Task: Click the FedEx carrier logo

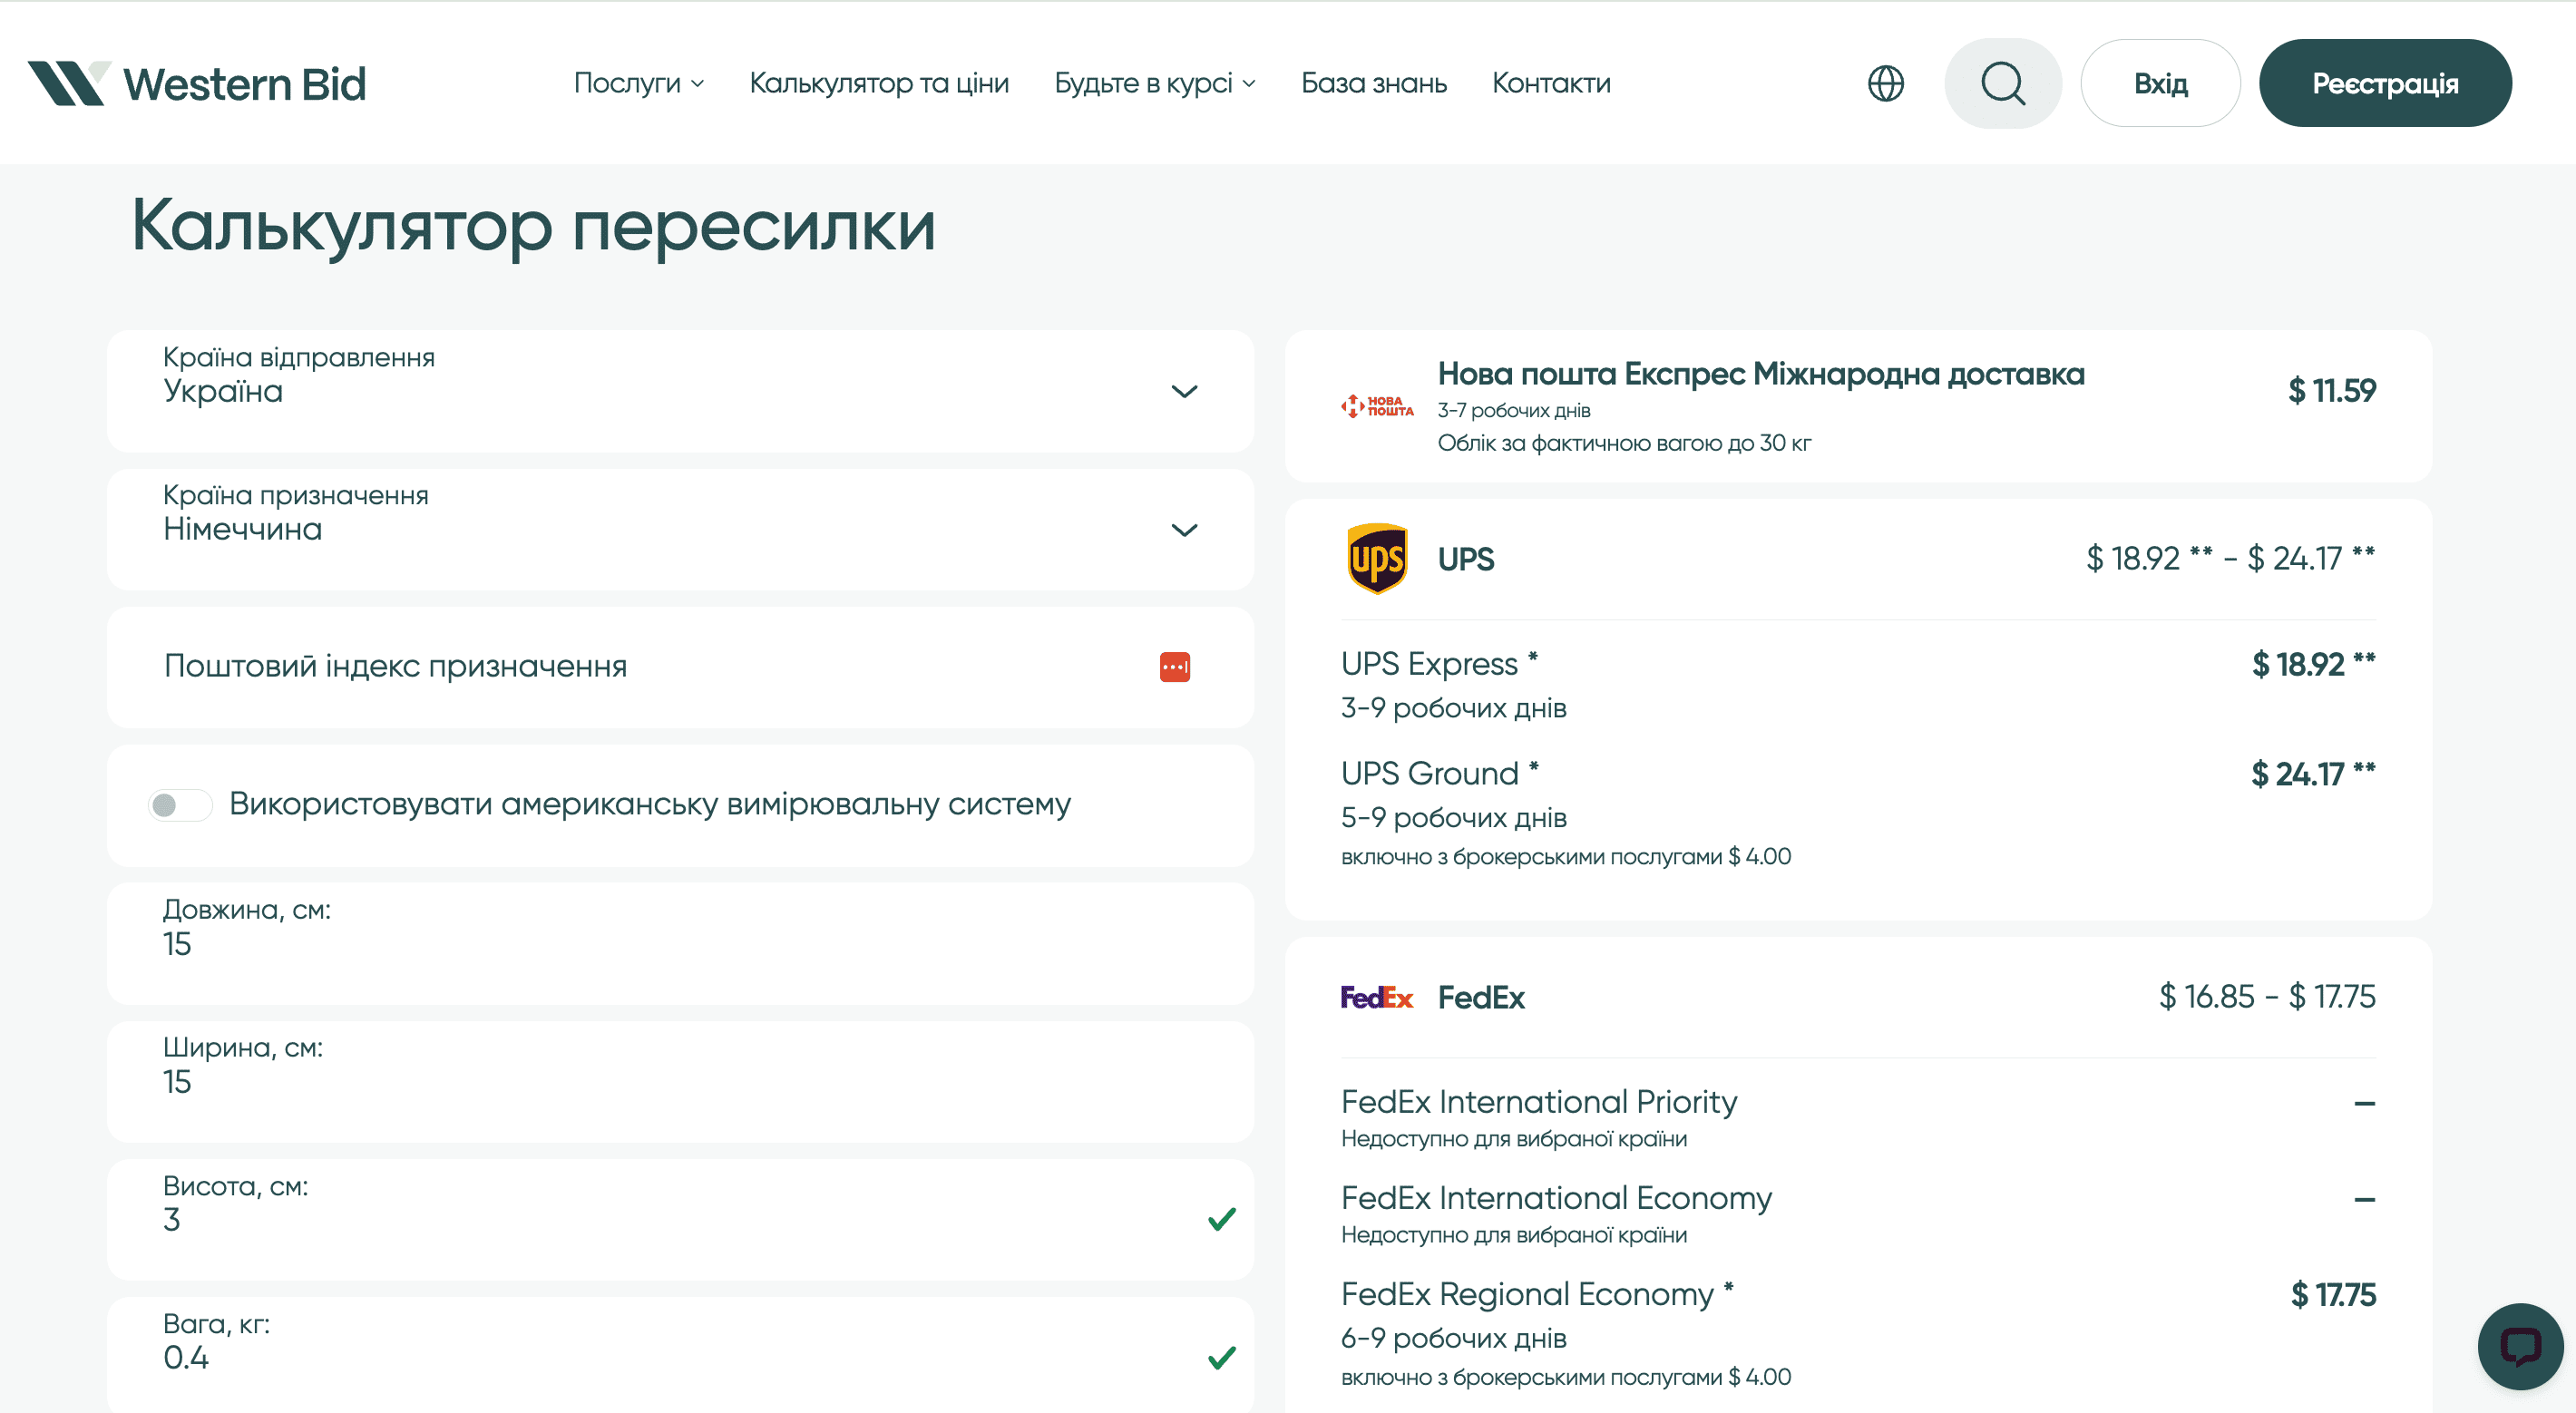Action: coord(1377,997)
